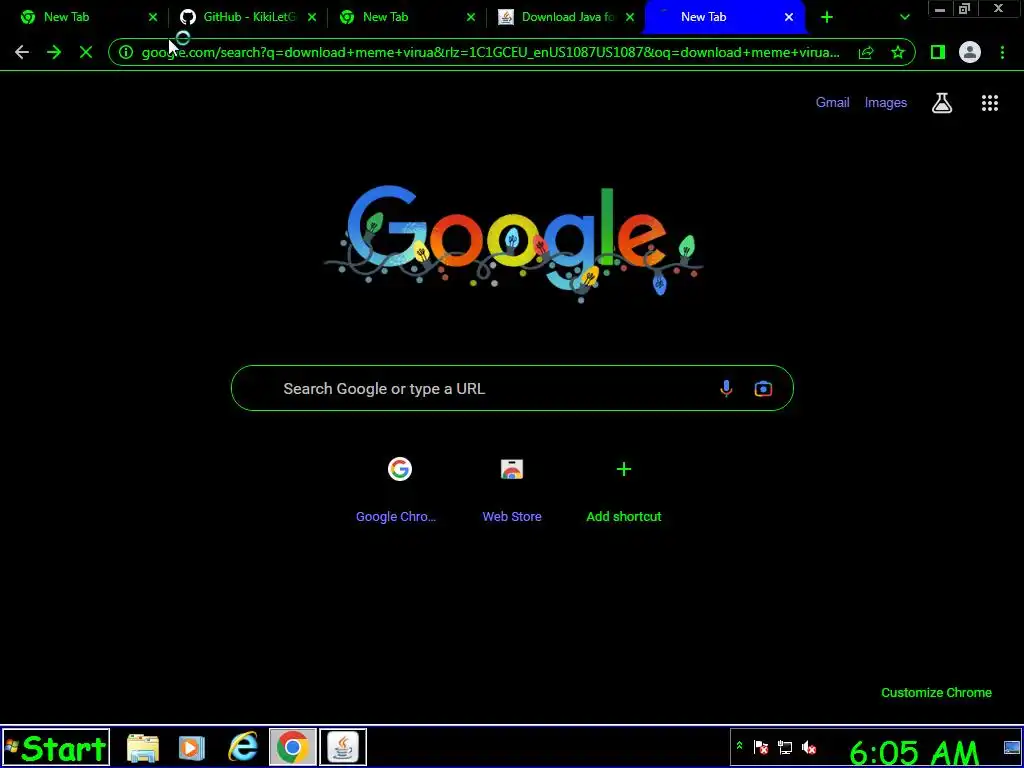
Task: Click the Google holiday lights doodle
Action: pyautogui.click(x=513, y=243)
